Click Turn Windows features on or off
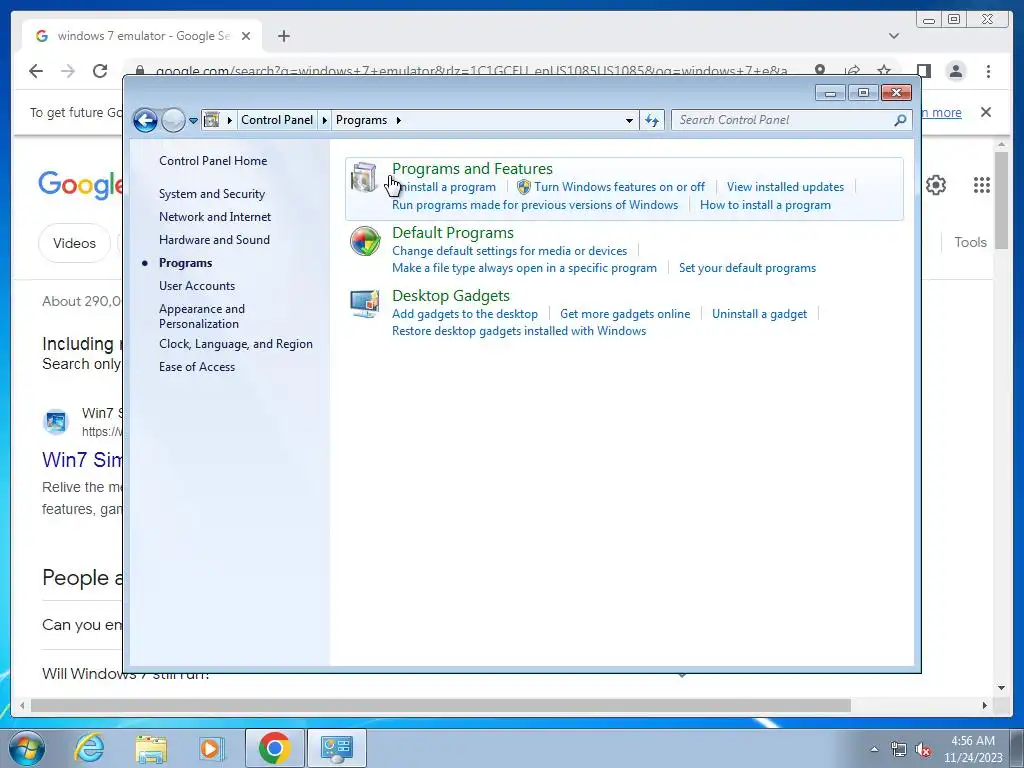Viewport: 1024px width, 768px height. pyautogui.click(x=619, y=187)
